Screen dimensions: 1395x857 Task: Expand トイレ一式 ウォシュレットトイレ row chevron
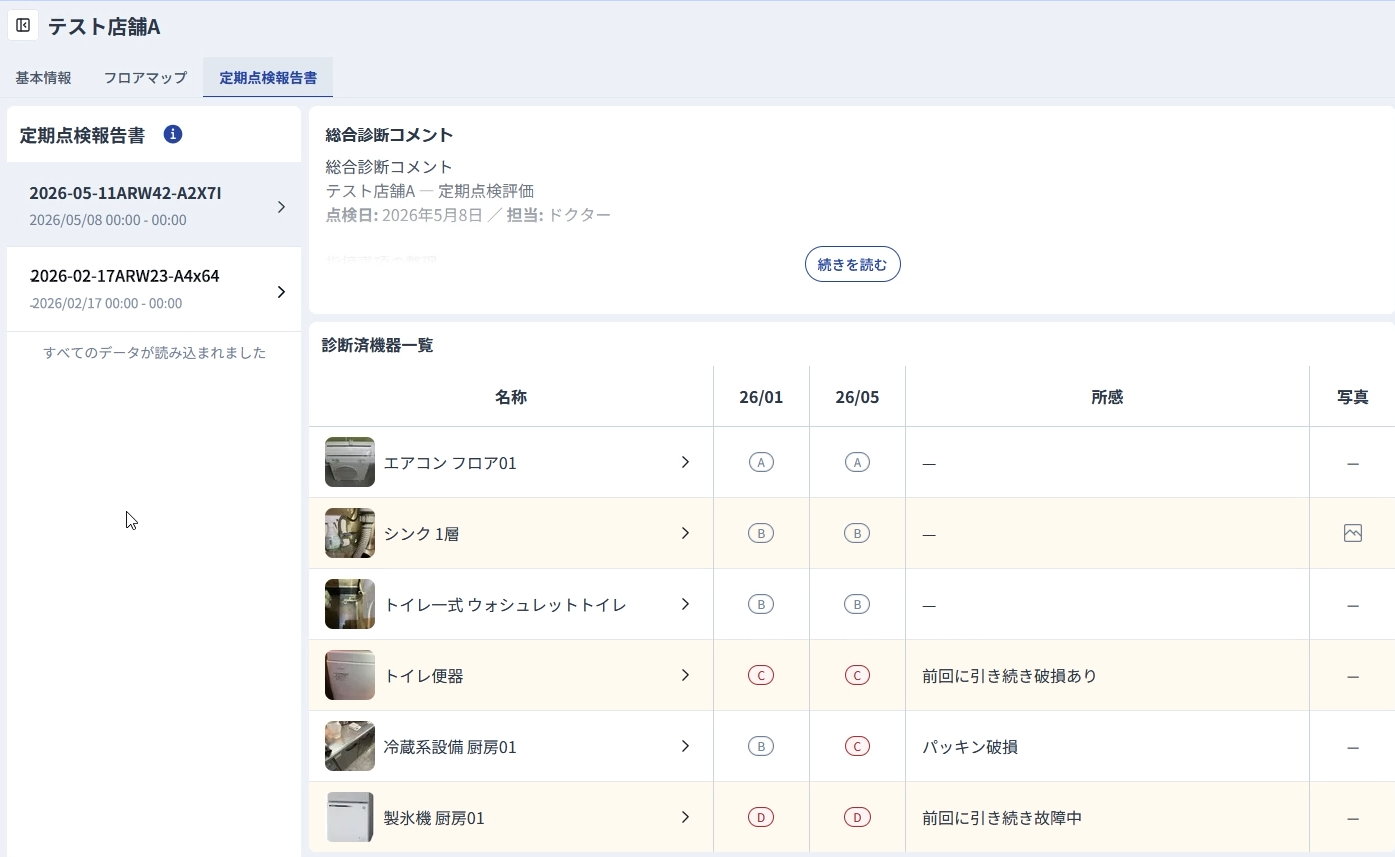(x=685, y=604)
